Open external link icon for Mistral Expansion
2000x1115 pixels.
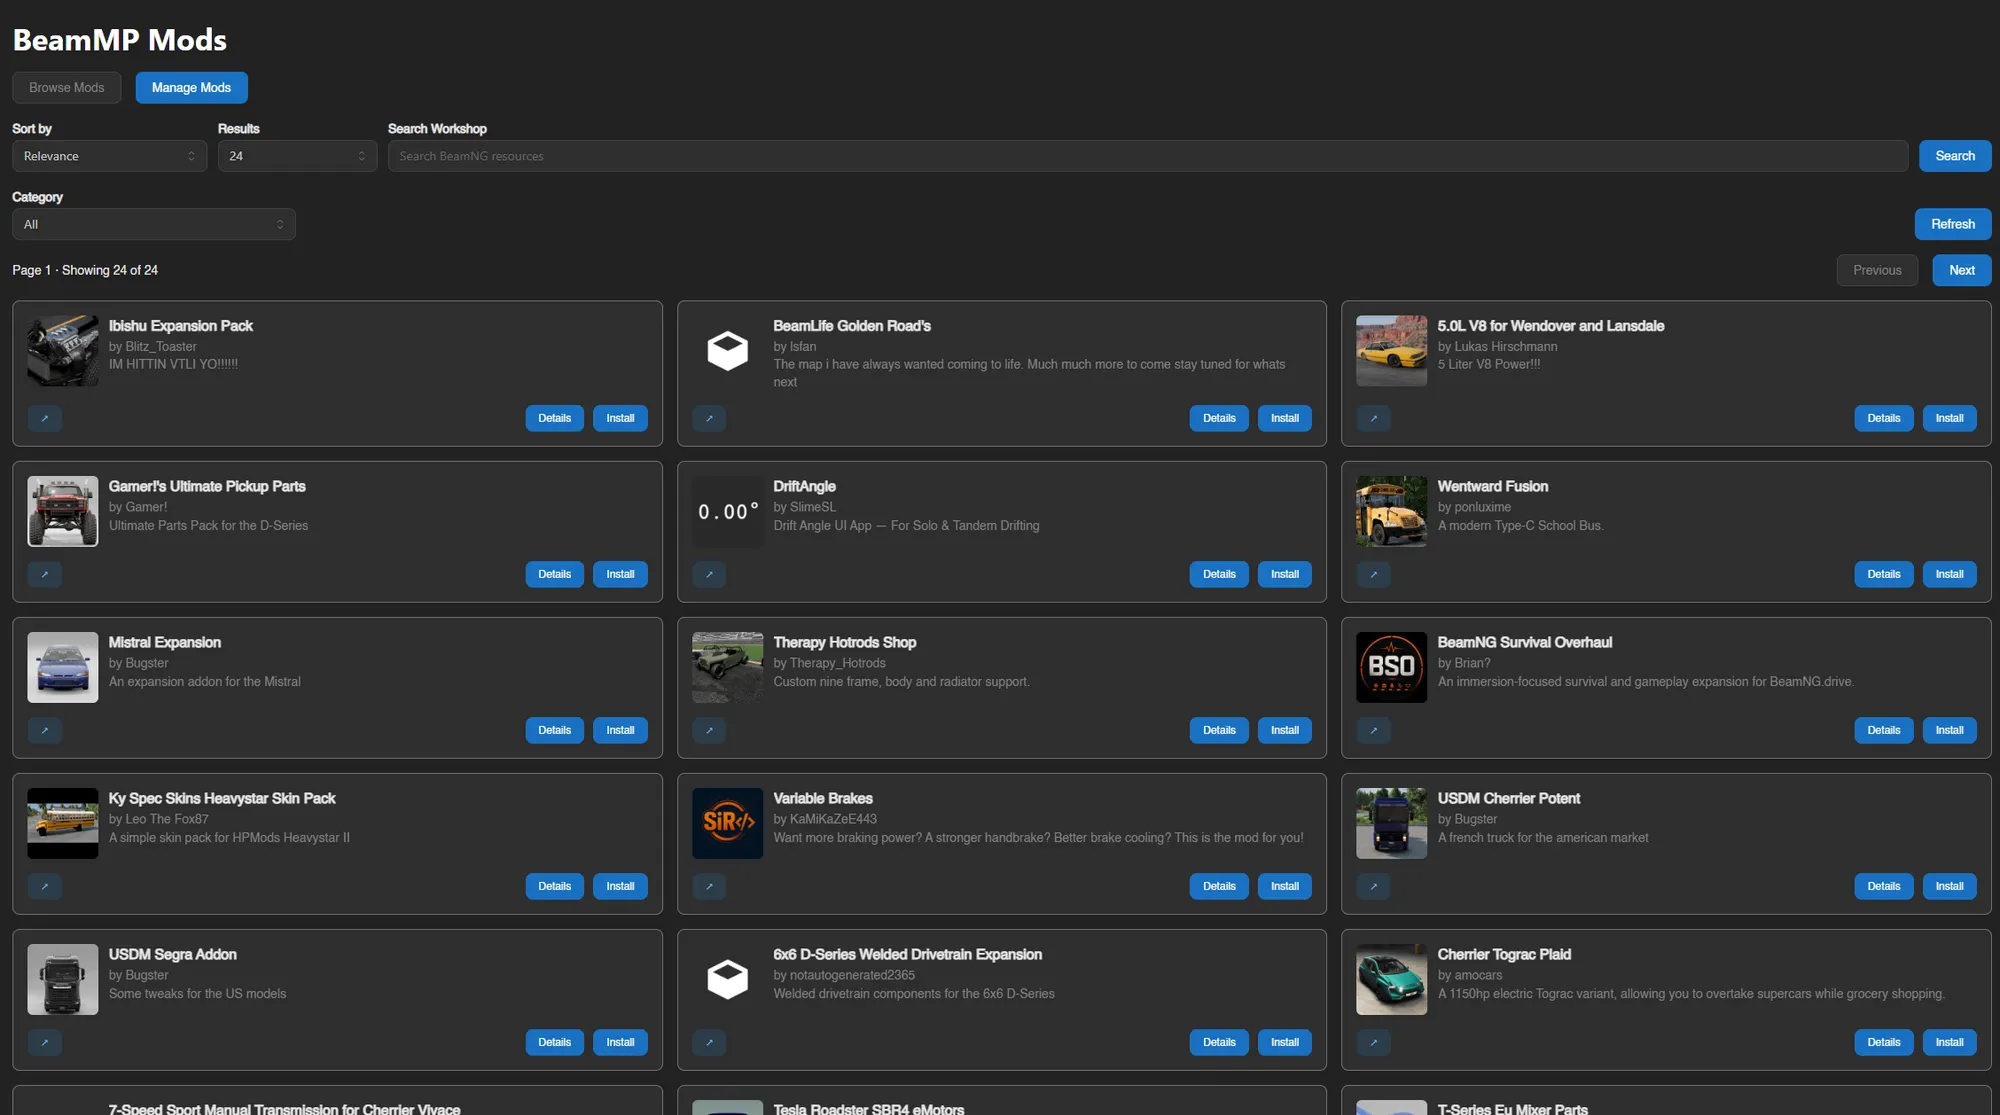point(45,730)
